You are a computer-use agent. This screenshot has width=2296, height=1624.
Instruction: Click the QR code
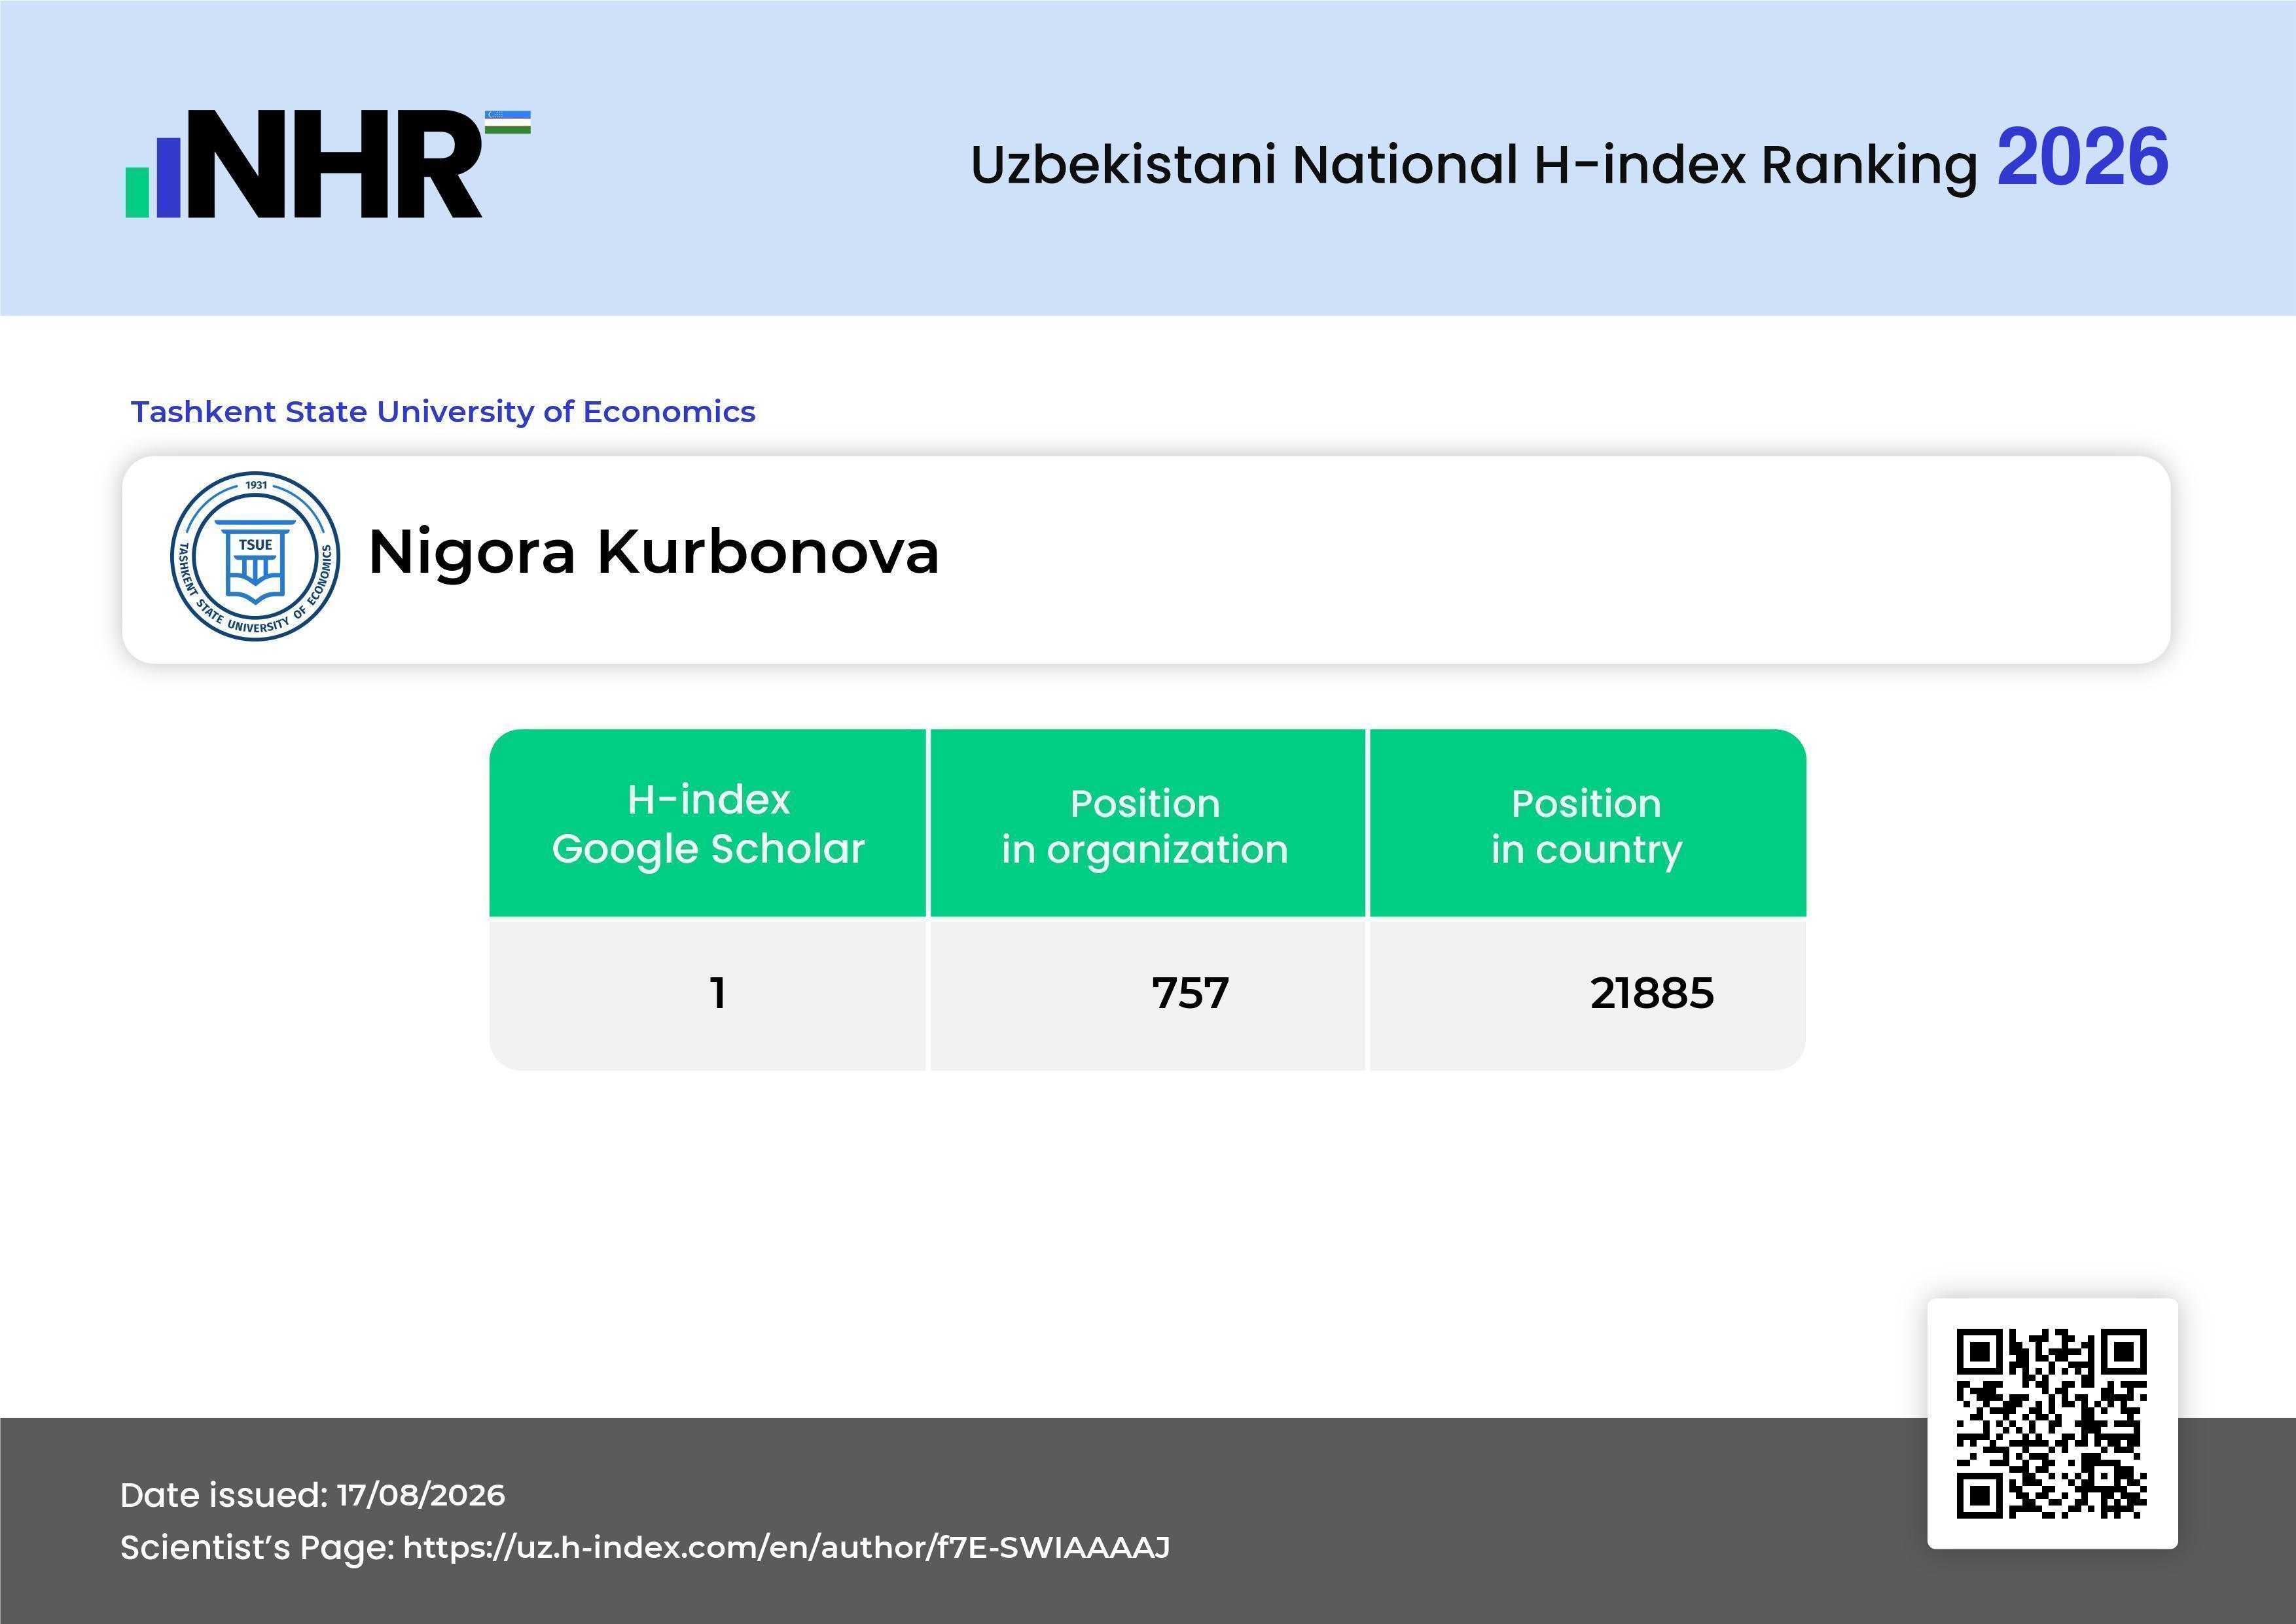2052,1423
